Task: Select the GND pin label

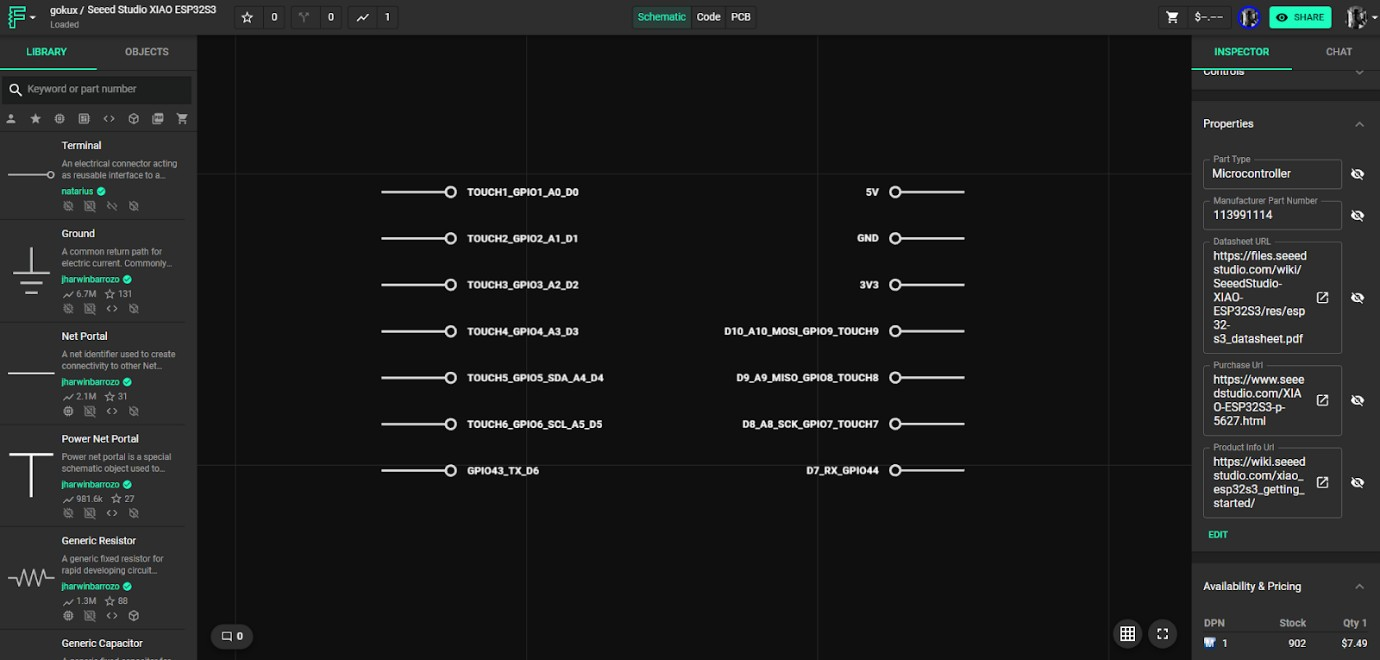Action: coord(868,238)
